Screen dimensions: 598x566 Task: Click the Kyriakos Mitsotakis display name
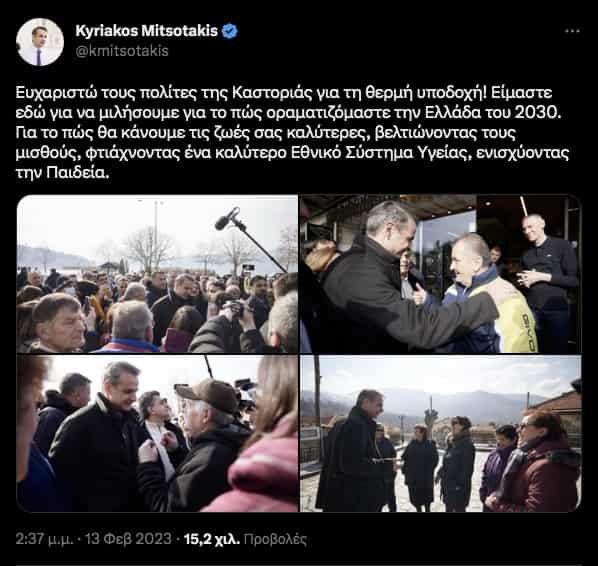tap(146, 31)
